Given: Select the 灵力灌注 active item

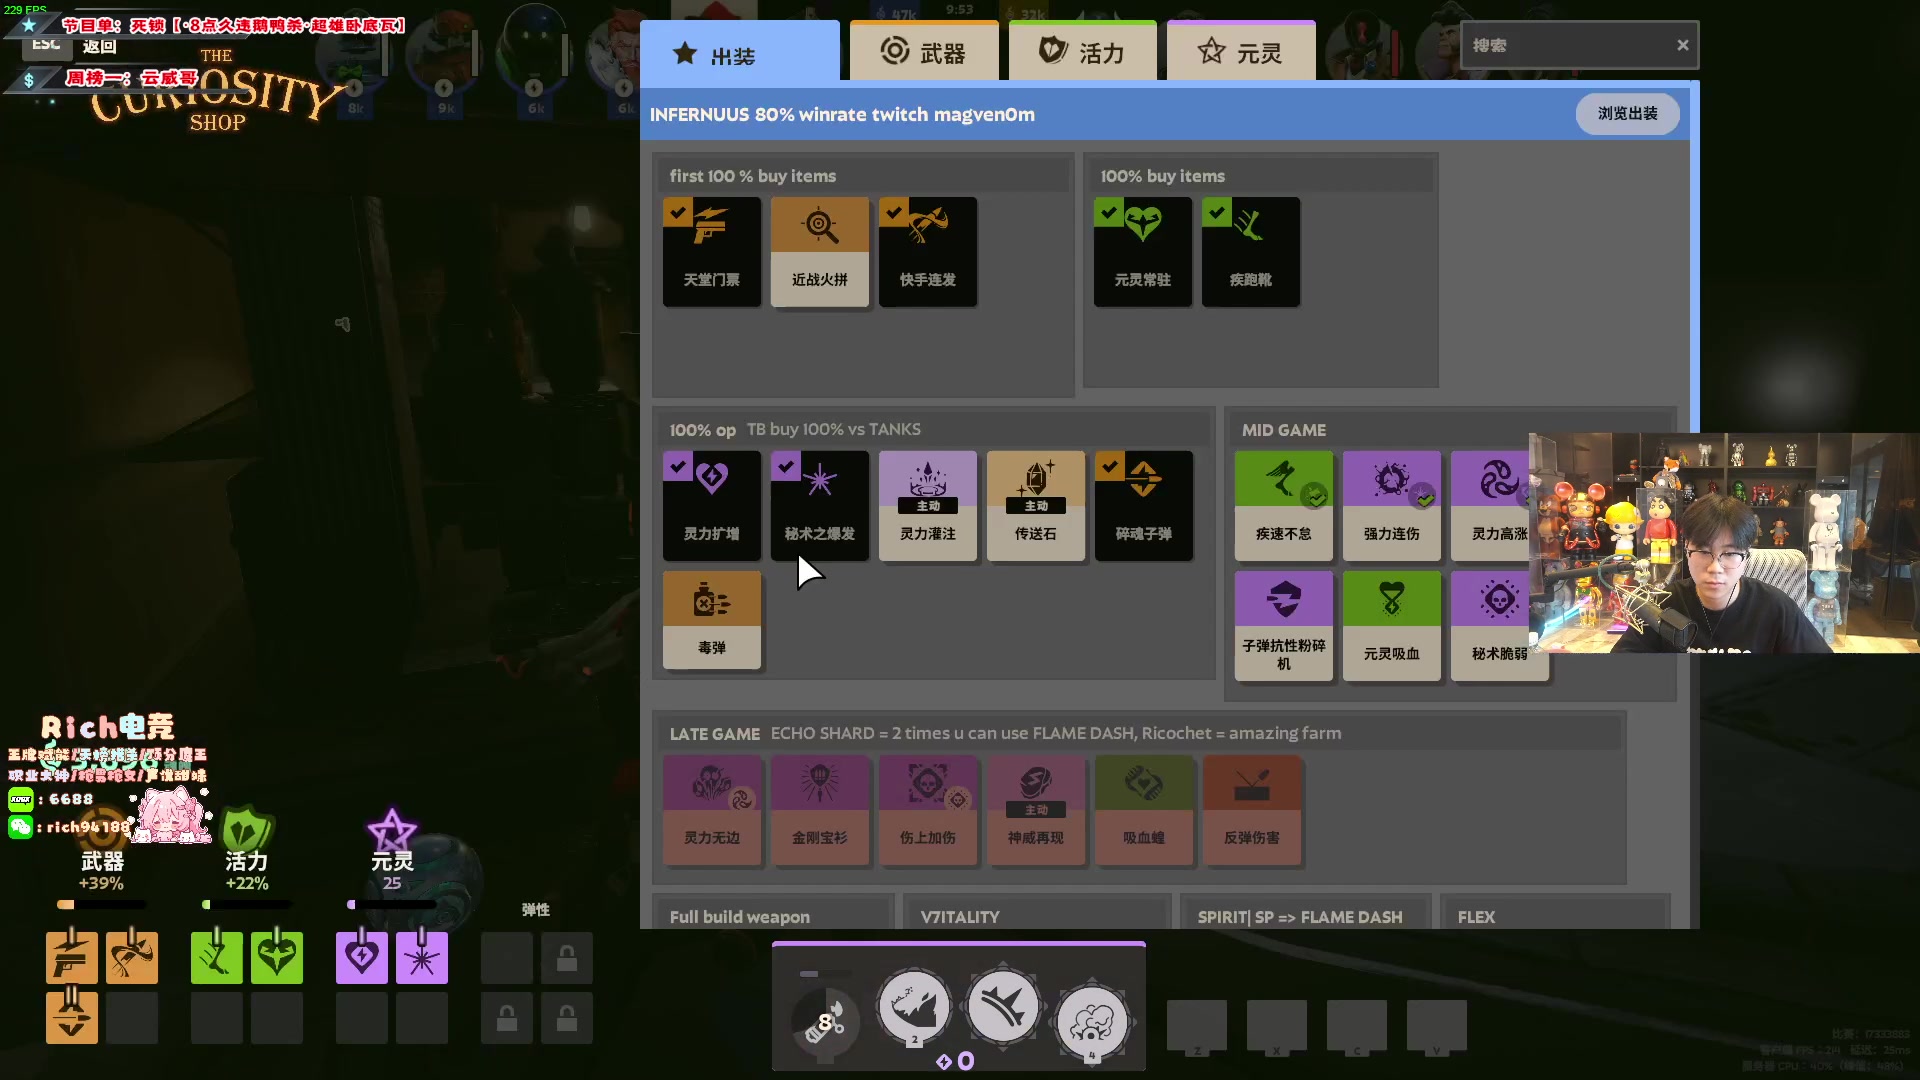Looking at the screenshot, I should click(x=927, y=505).
